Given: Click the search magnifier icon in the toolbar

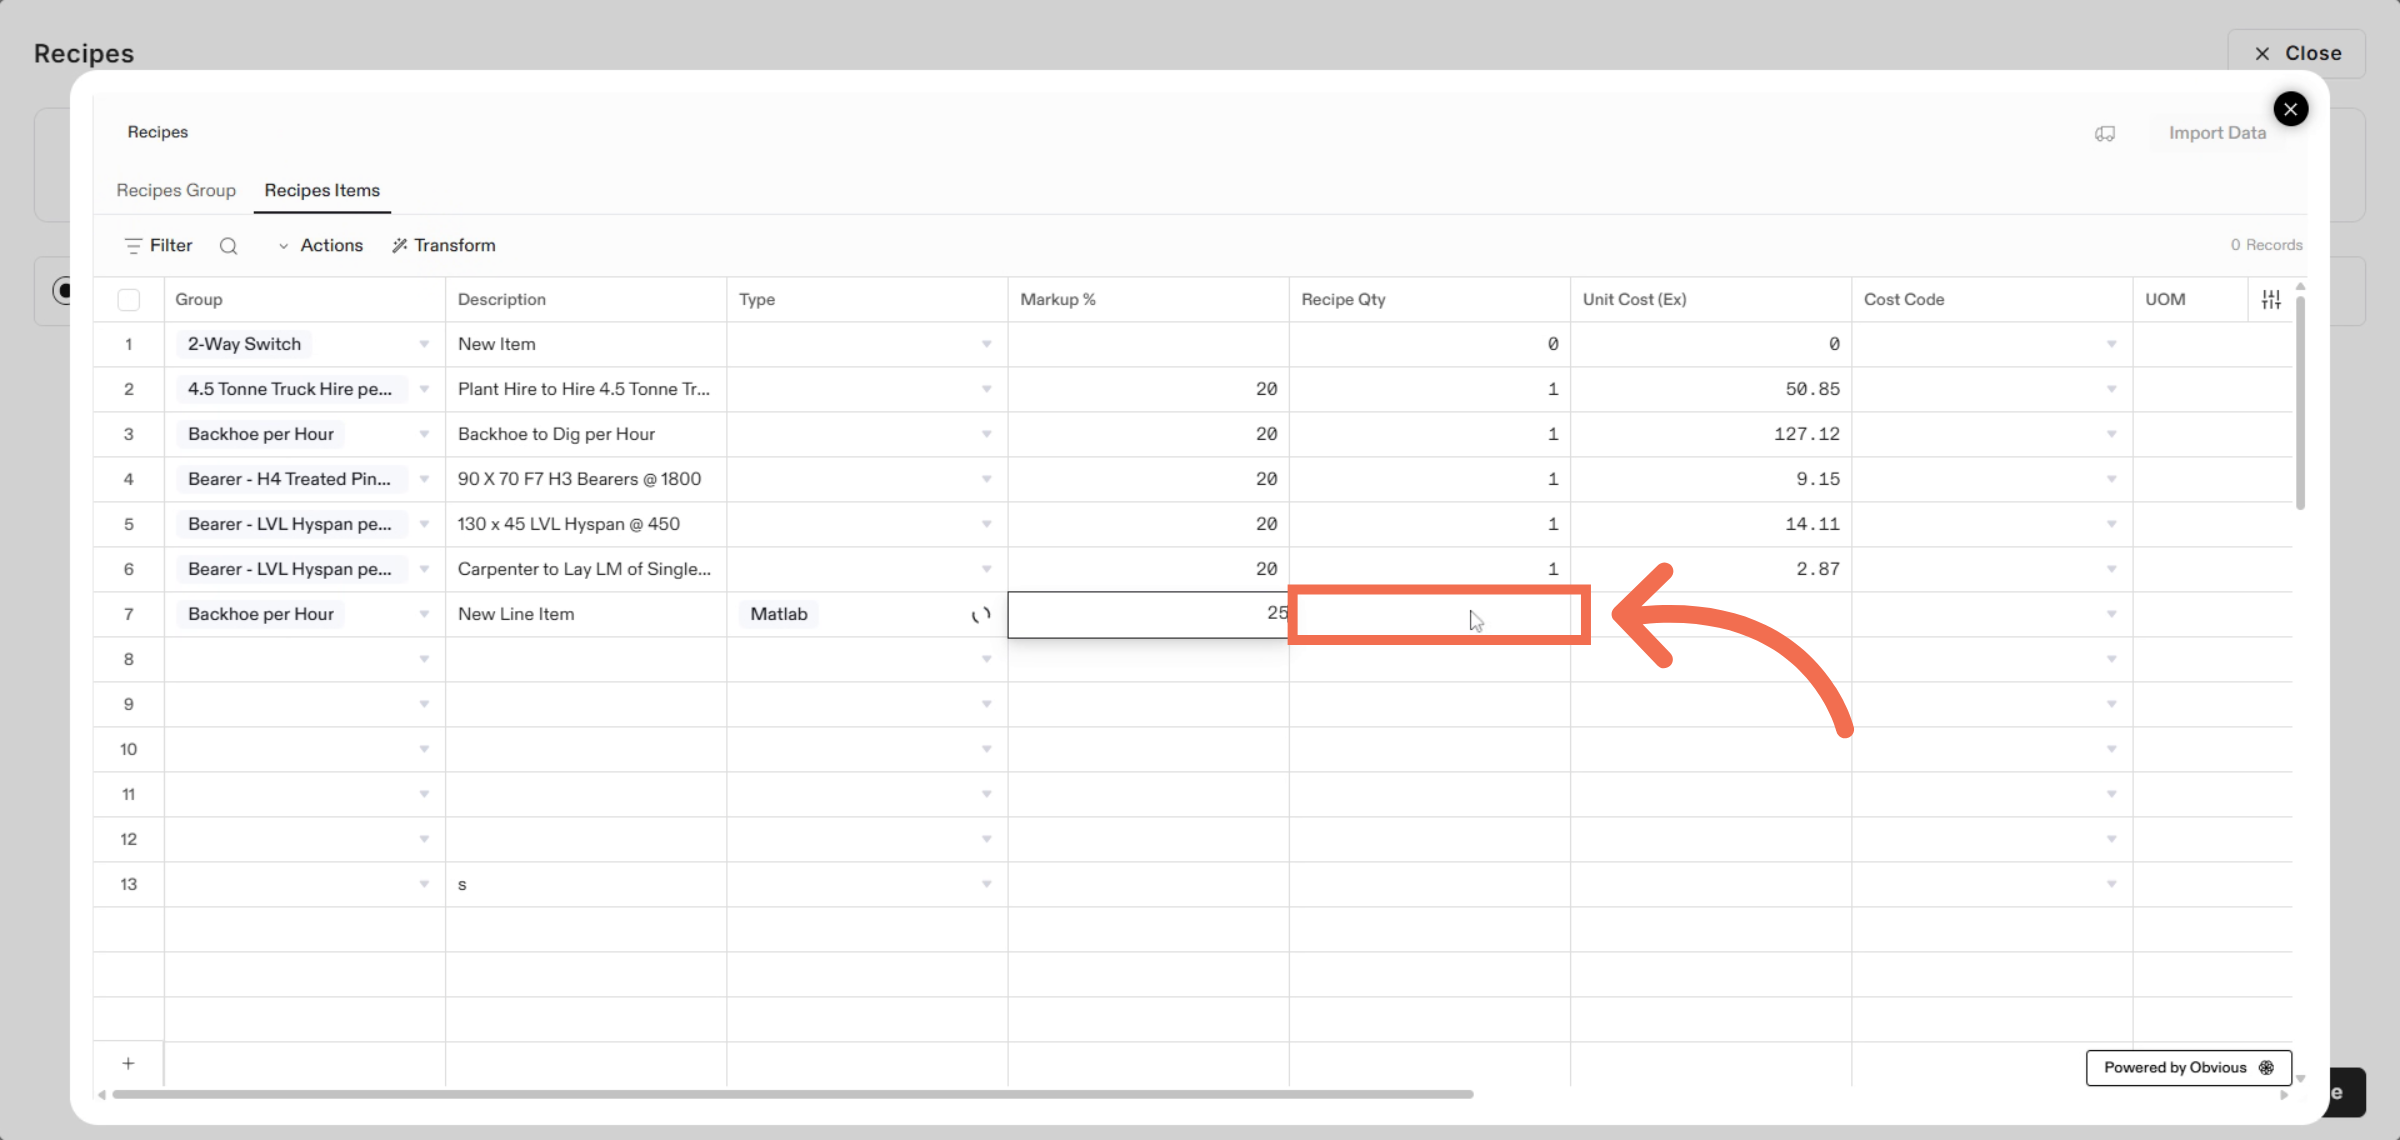Looking at the screenshot, I should pyautogui.click(x=228, y=245).
